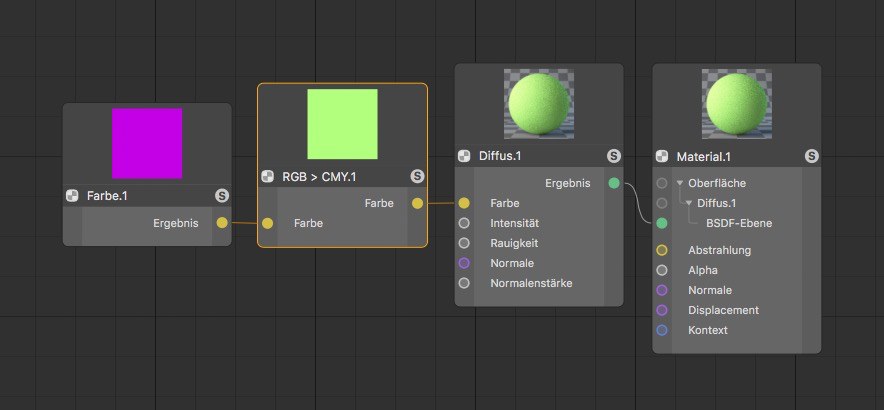Screen dimensions: 884x410
Task: Click the RGB > CMY.1 node type icon
Action: pos(267,177)
